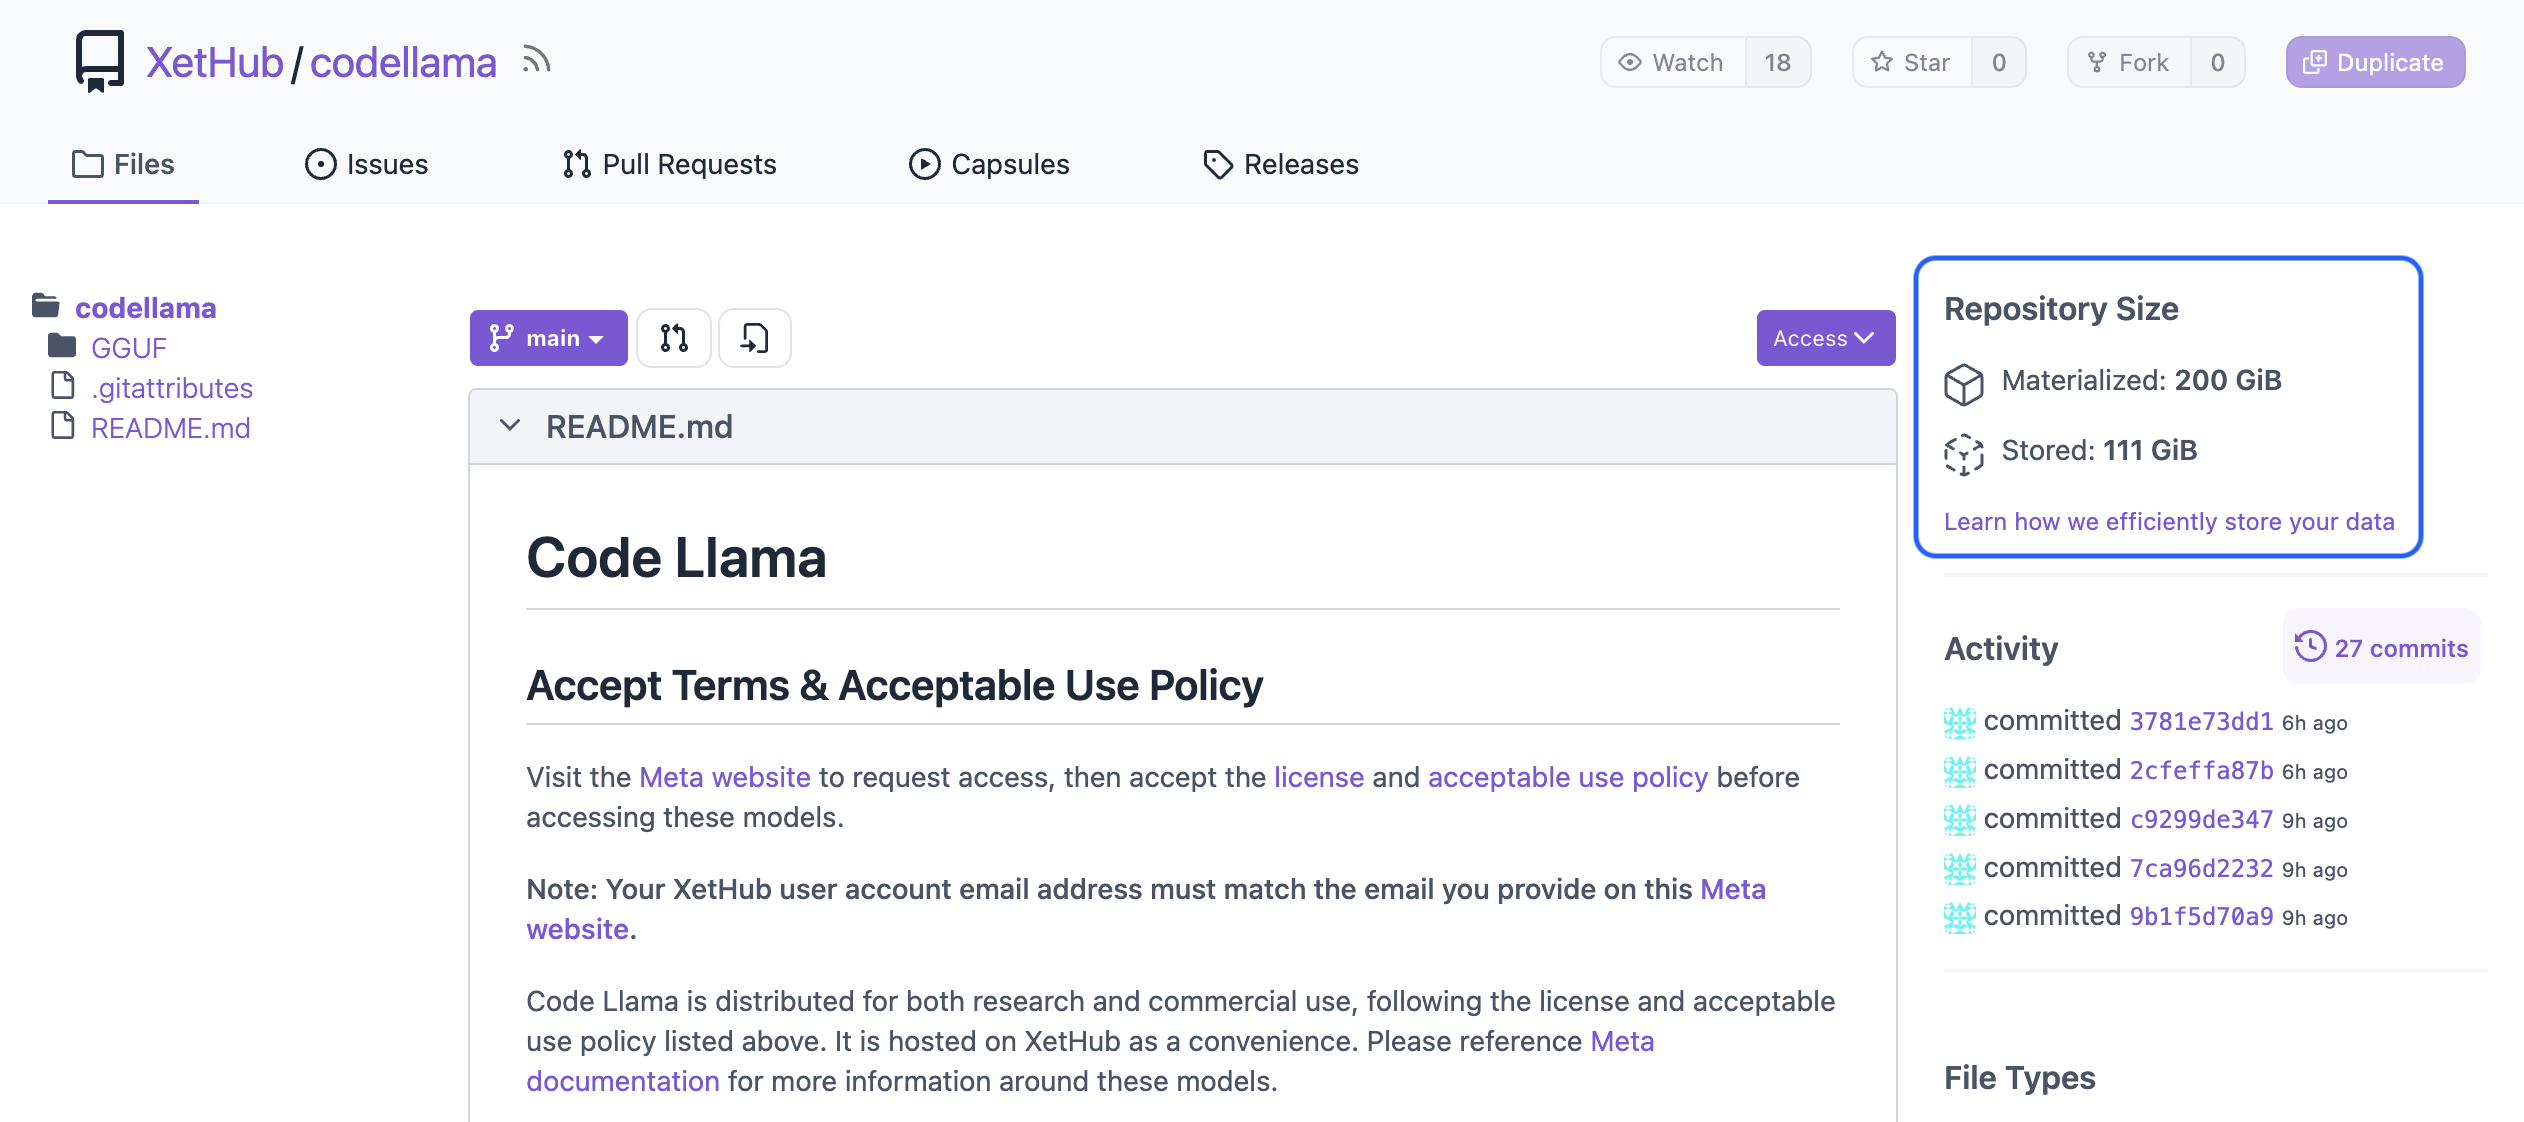The image size is (2524, 1122).
Task: Star the codellama repository
Action: pos(1912,62)
